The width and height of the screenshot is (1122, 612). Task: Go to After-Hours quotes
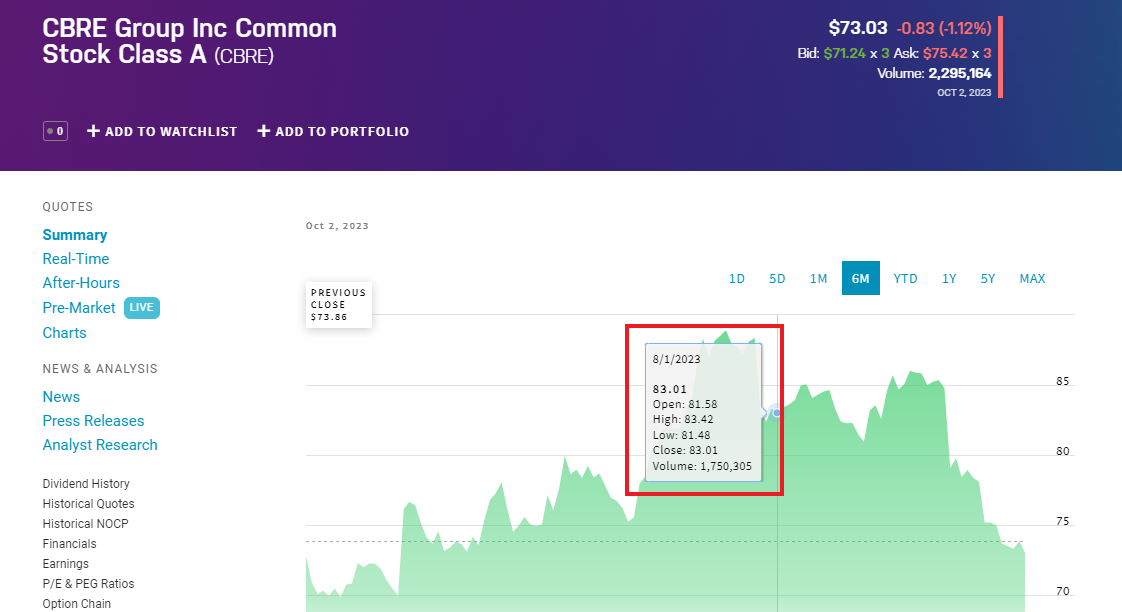pos(81,283)
